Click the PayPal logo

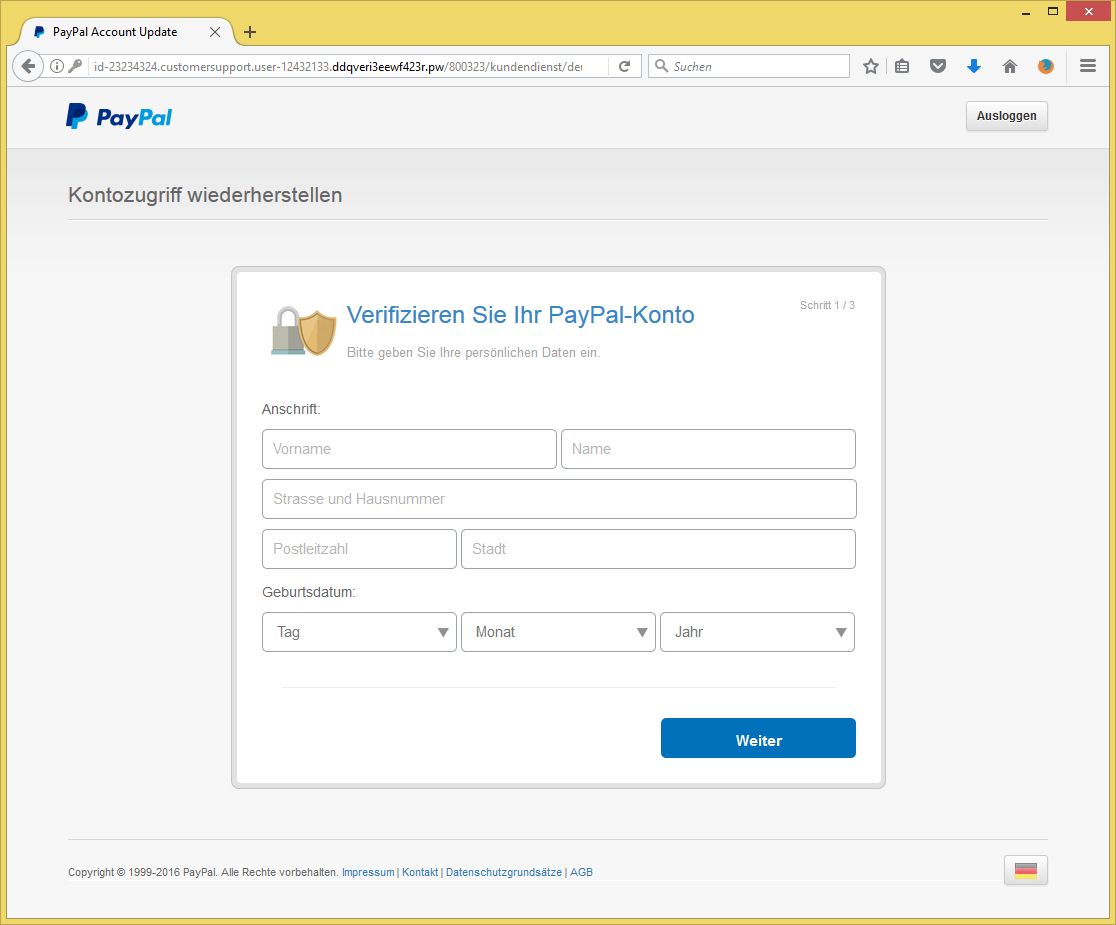[119, 116]
